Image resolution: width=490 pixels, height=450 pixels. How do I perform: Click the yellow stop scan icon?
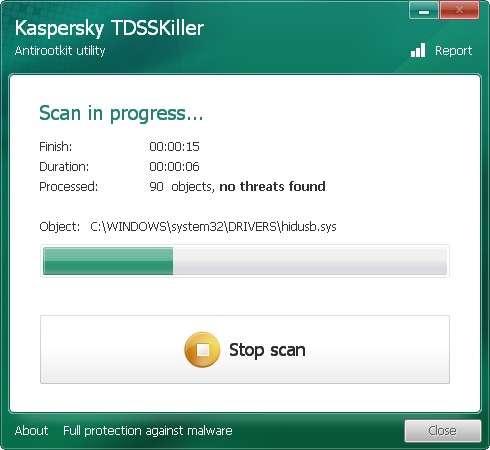point(202,350)
